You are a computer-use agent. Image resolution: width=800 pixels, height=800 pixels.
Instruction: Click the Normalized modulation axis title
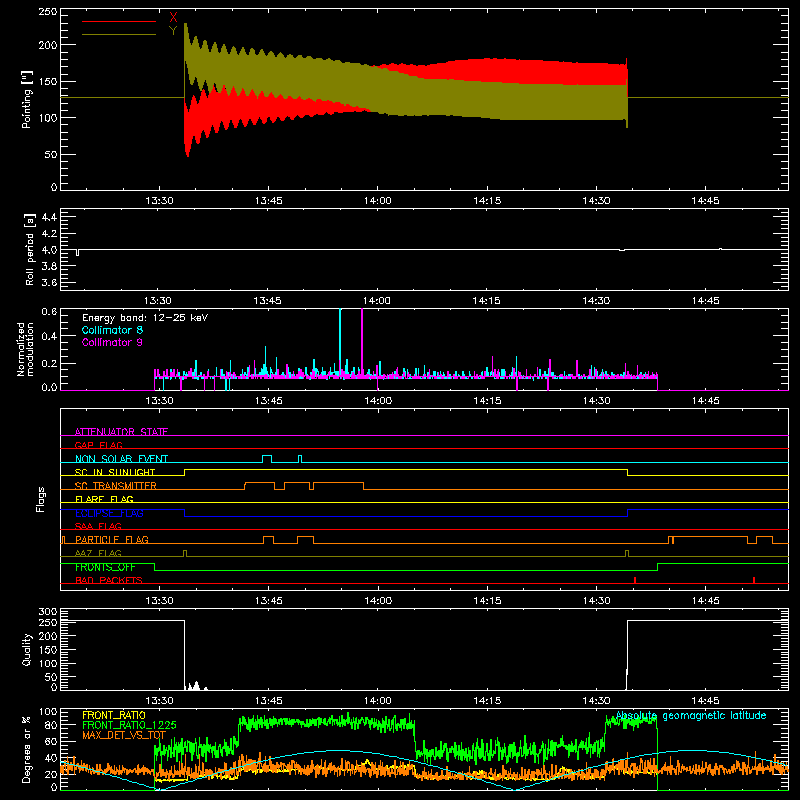coord(25,349)
